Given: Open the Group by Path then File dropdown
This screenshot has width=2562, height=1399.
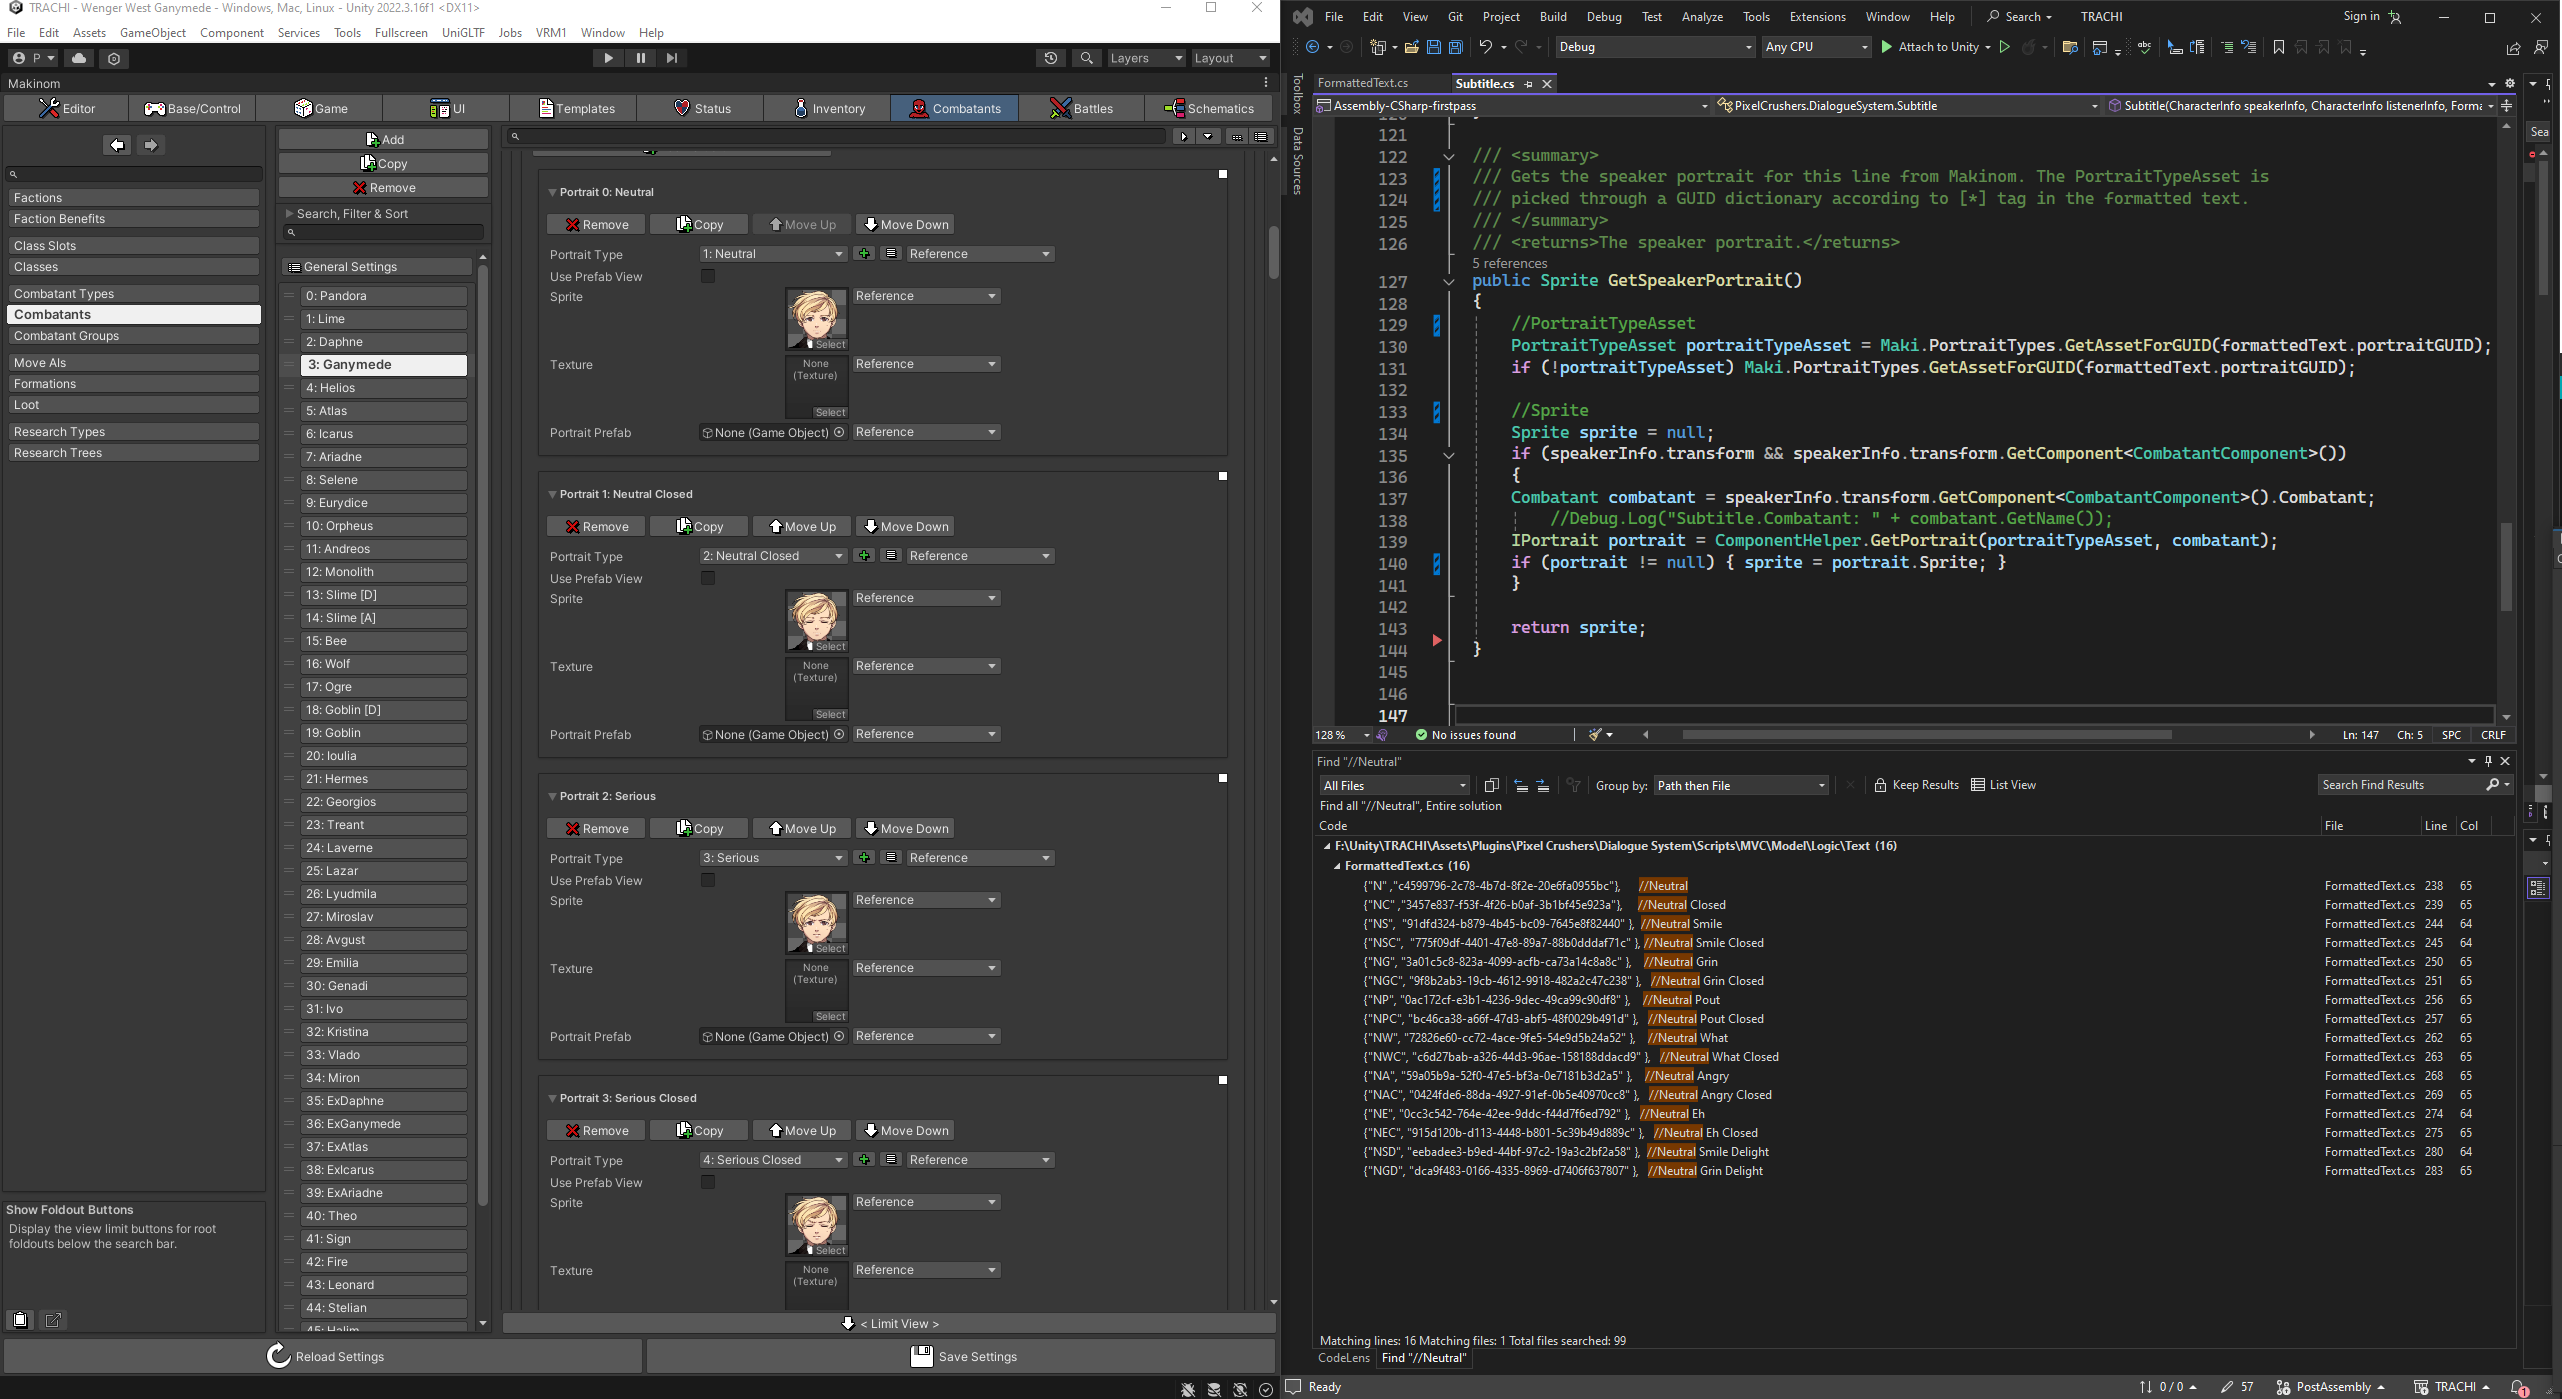Looking at the screenshot, I should point(1741,786).
